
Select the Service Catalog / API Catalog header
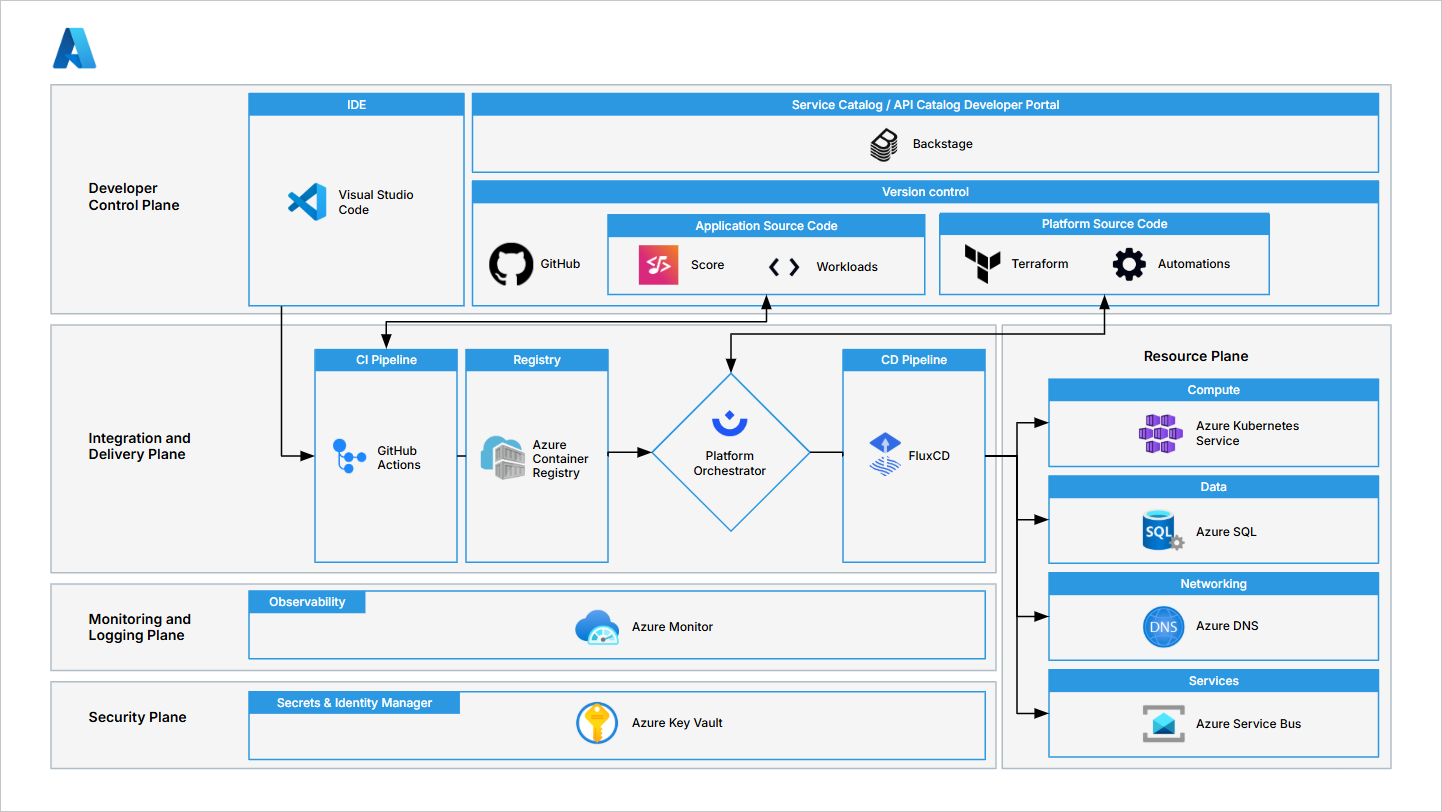tap(925, 104)
